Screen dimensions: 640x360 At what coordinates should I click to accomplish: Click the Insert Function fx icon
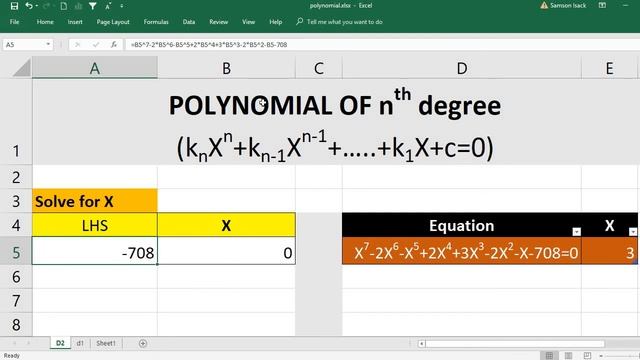pyautogui.click(x=114, y=44)
